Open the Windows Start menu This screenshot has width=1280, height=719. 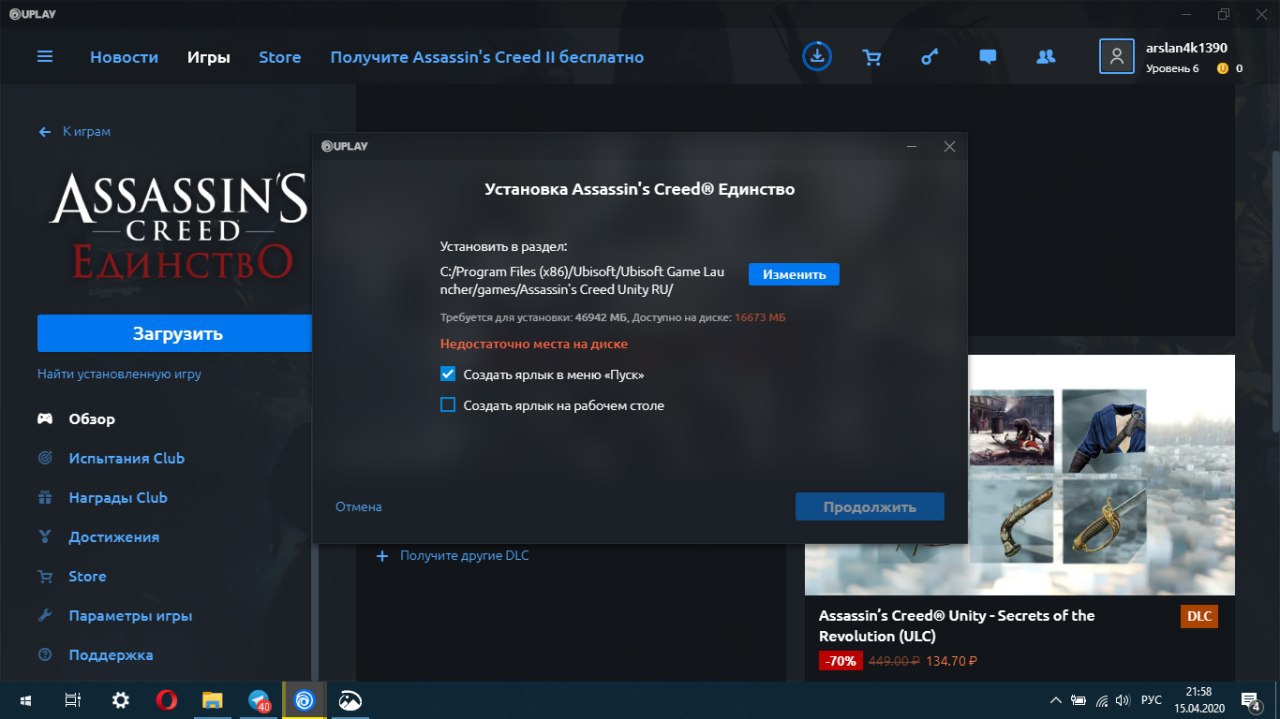[24, 700]
